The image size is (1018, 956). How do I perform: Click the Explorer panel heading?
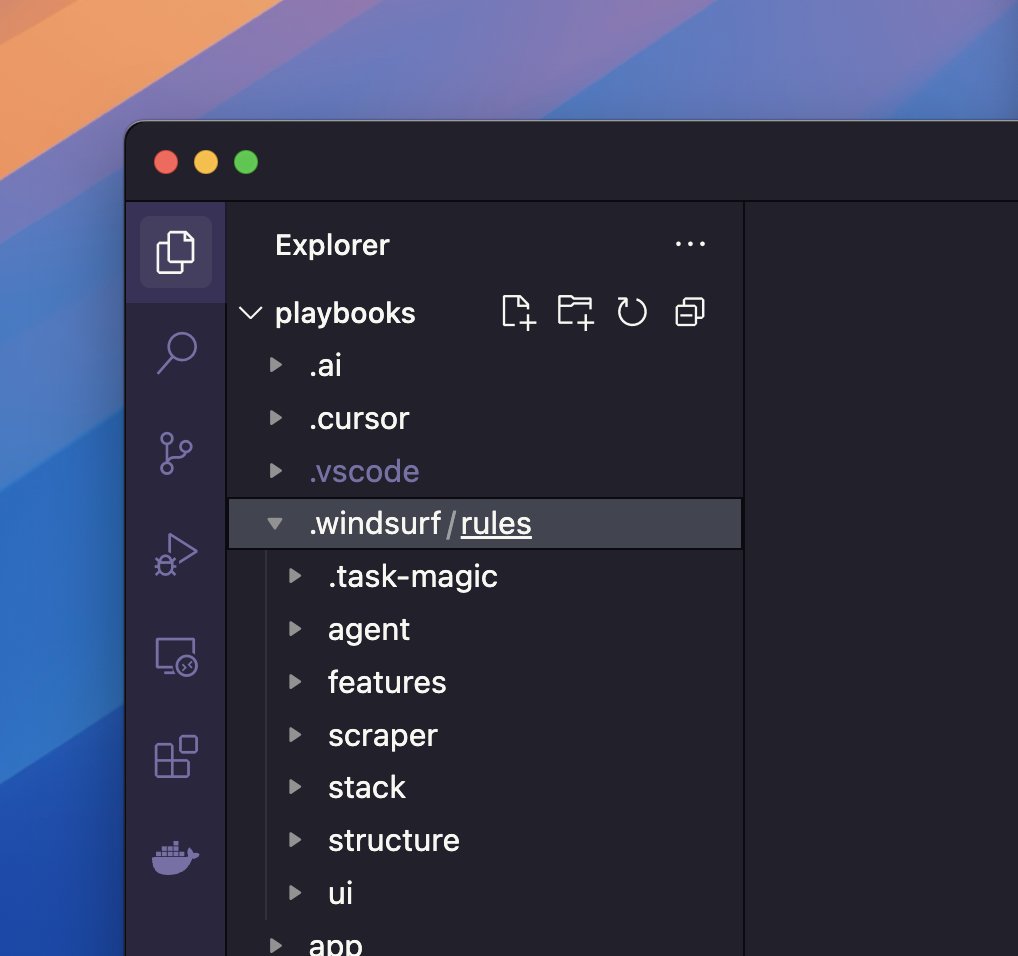pos(332,245)
